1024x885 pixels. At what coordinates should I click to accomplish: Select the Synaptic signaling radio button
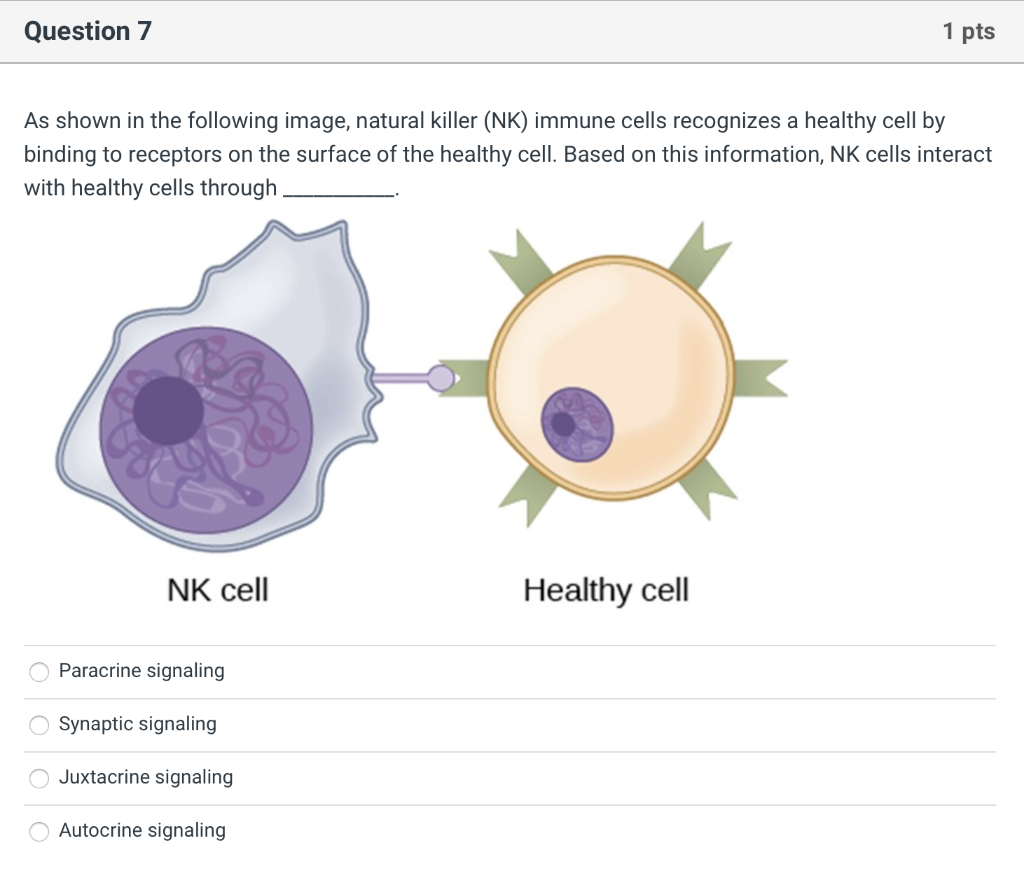pos(38,725)
